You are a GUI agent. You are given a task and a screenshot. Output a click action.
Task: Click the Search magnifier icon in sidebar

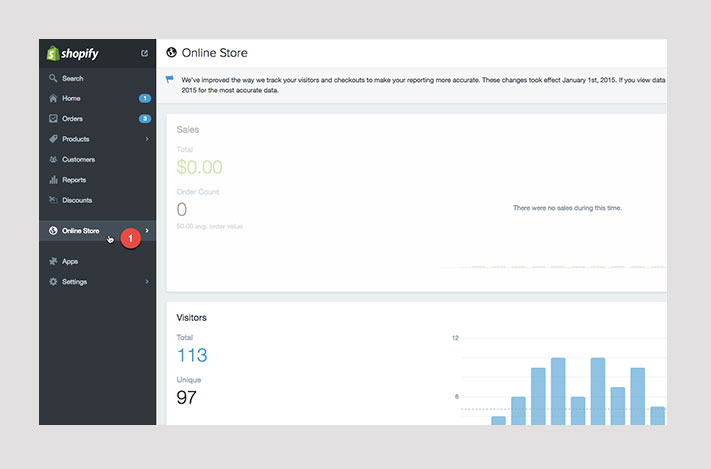click(x=52, y=78)
